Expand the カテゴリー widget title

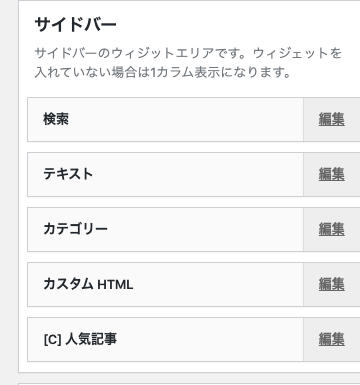[75, 229]
